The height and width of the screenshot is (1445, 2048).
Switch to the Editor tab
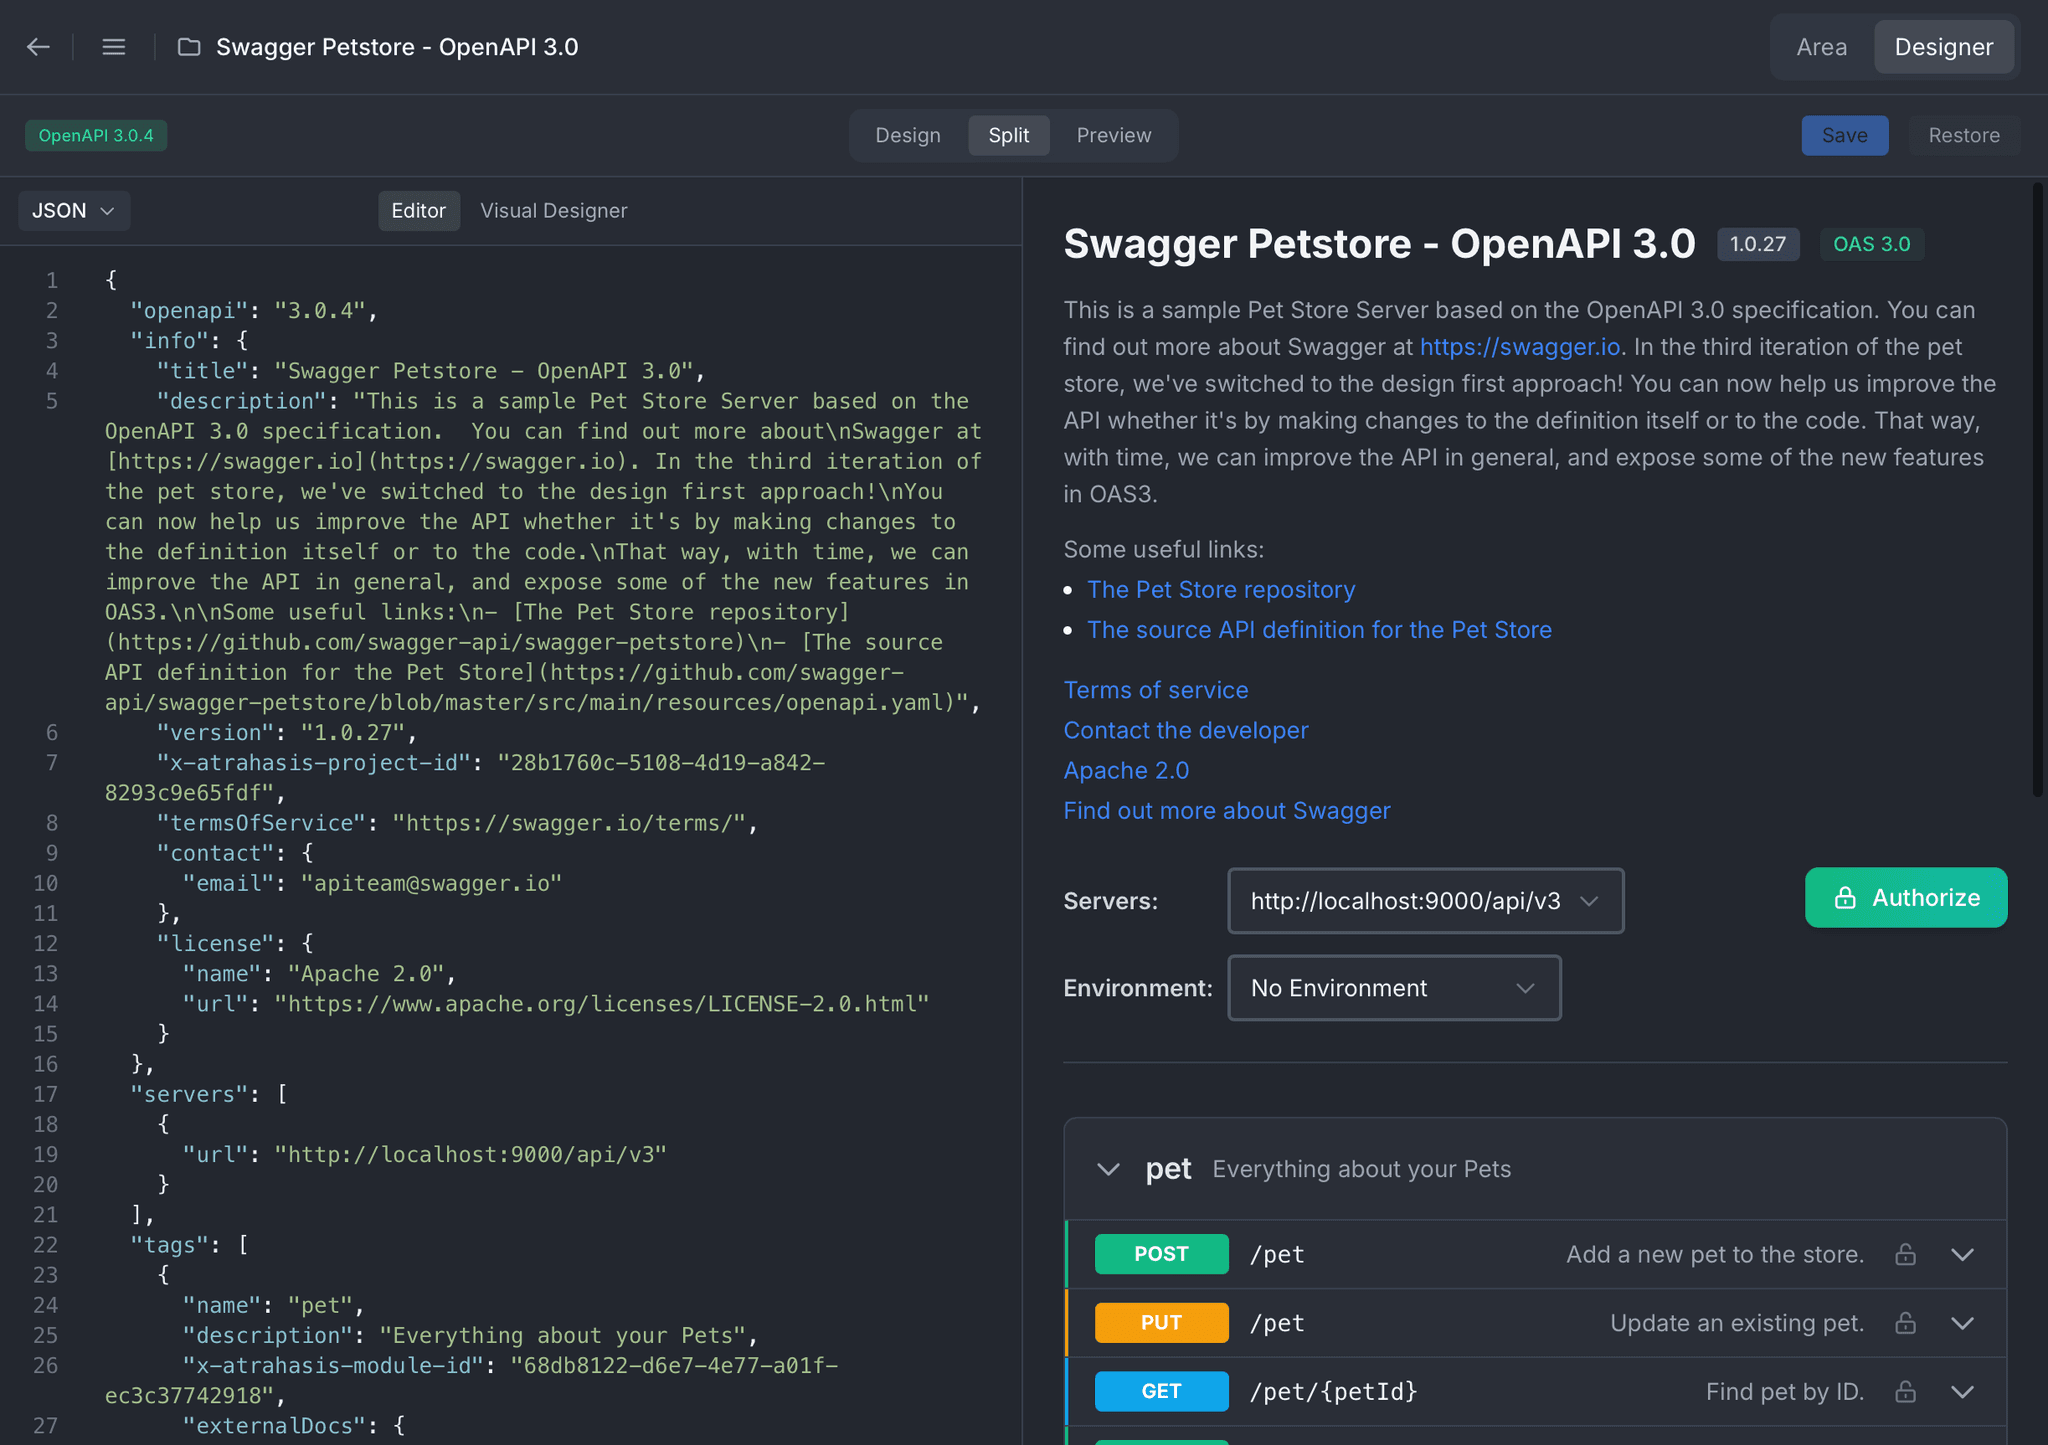[x=418, y=211]
